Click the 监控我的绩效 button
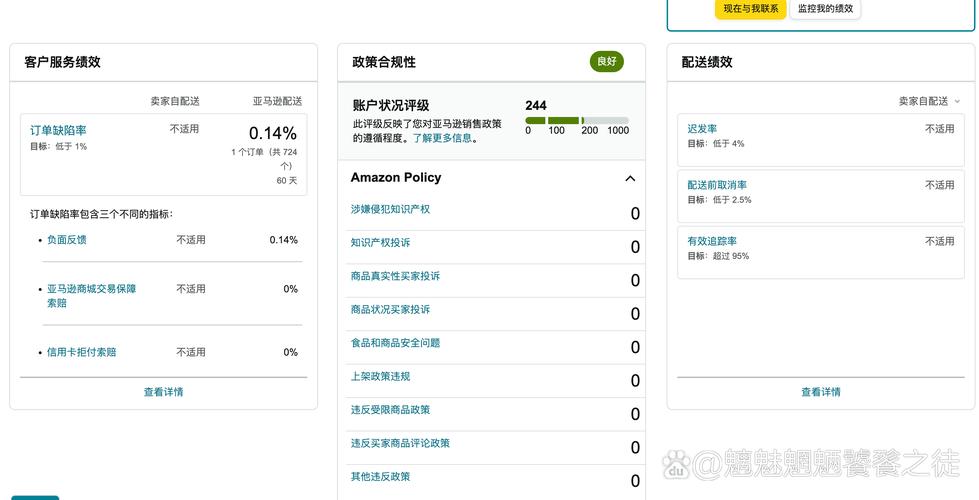 point(825,9)
